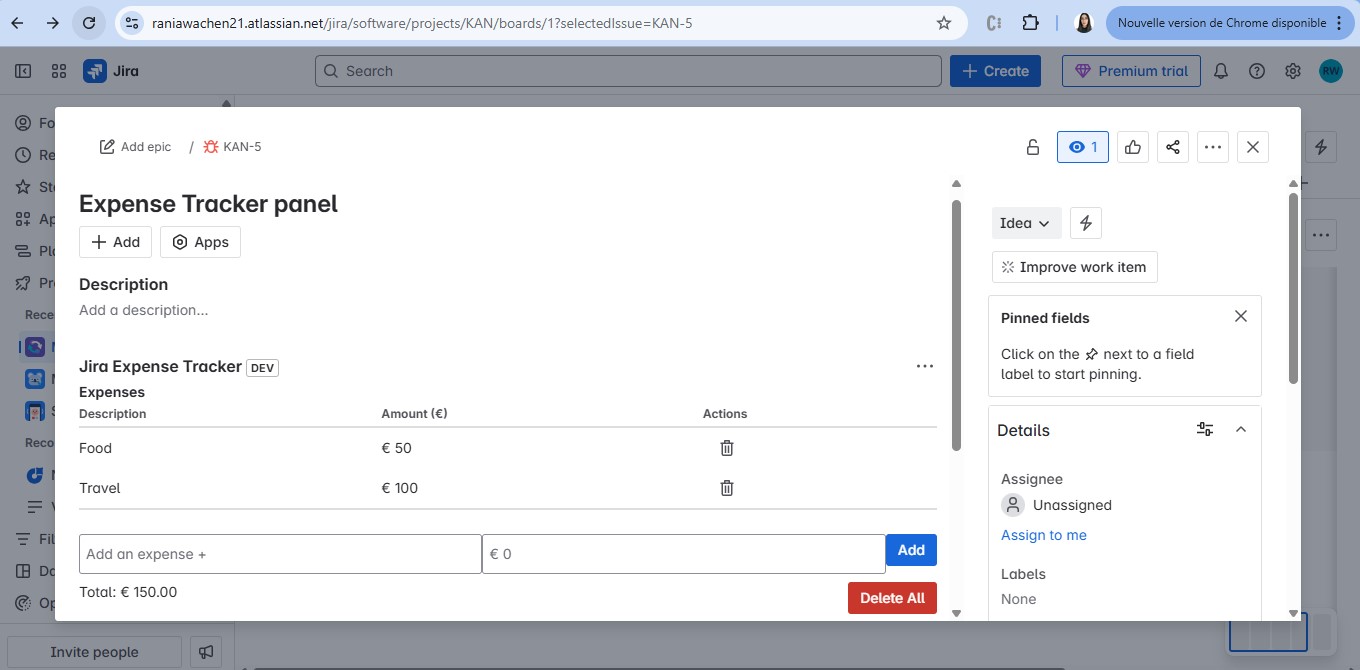Vote with the thumbs-up icon
This screenshot has width=1360, height=670.
(1133, 147)
